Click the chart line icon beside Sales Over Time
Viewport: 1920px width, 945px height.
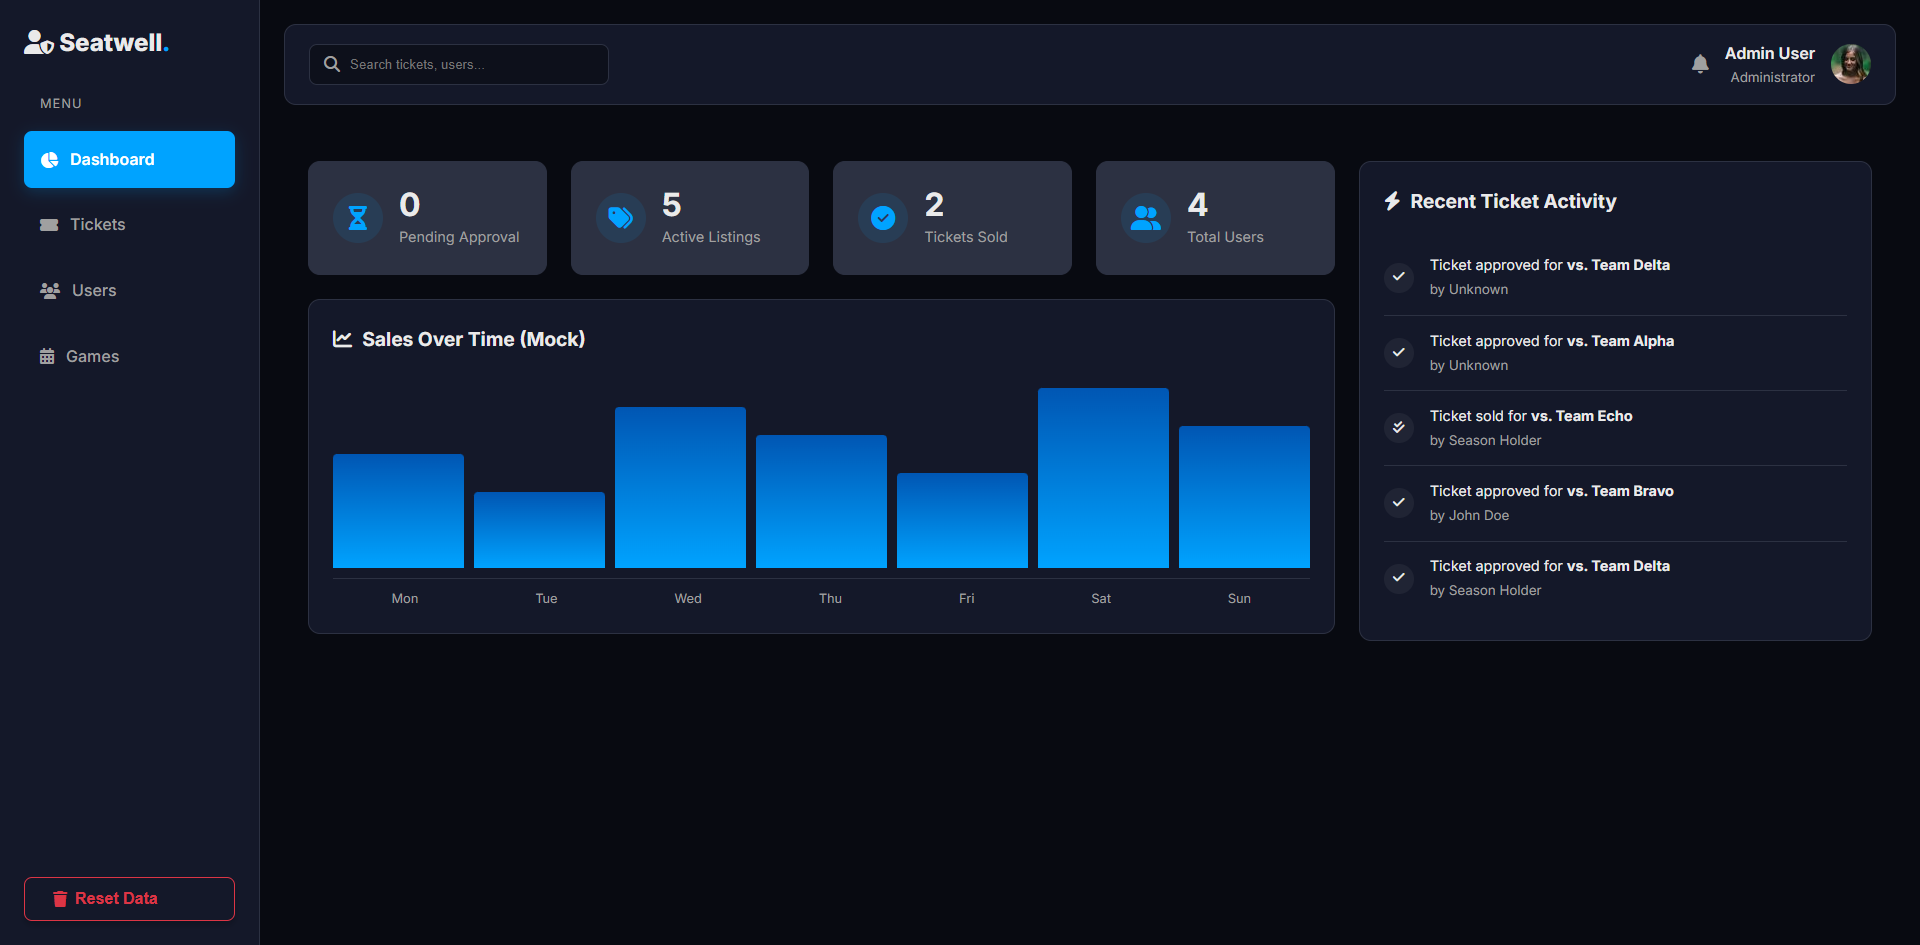[342, 339]
